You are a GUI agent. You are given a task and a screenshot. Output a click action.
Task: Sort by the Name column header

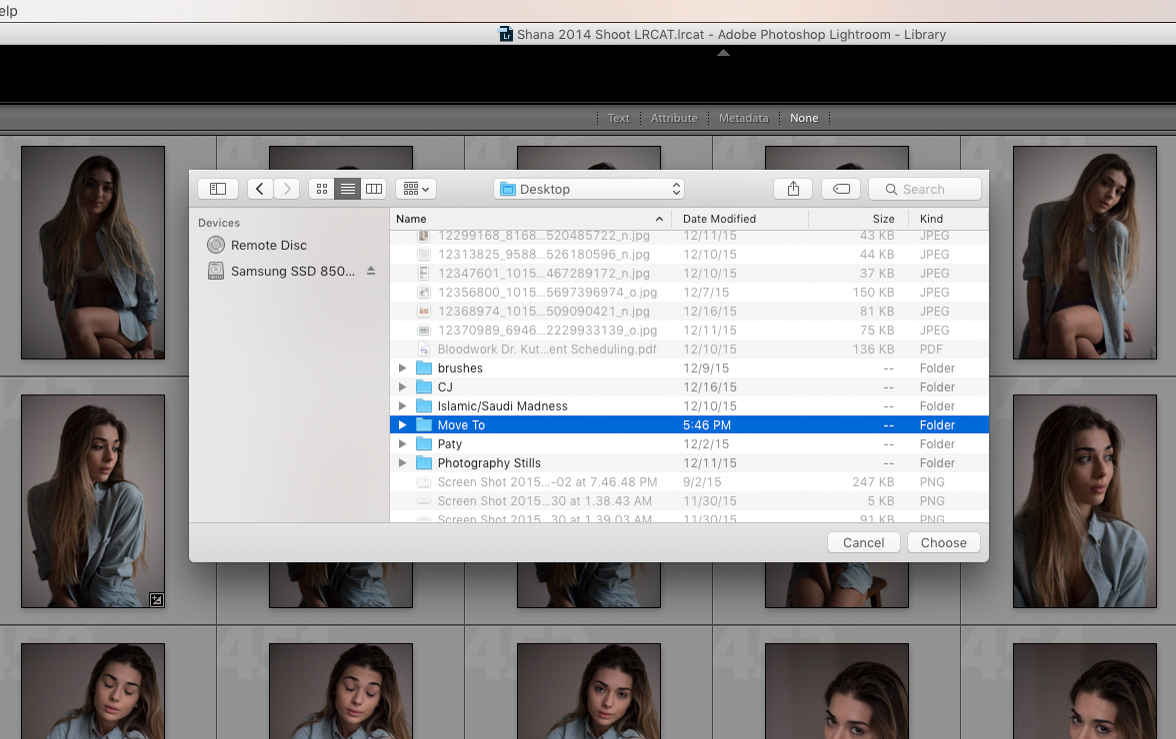[x=412, y=218]
